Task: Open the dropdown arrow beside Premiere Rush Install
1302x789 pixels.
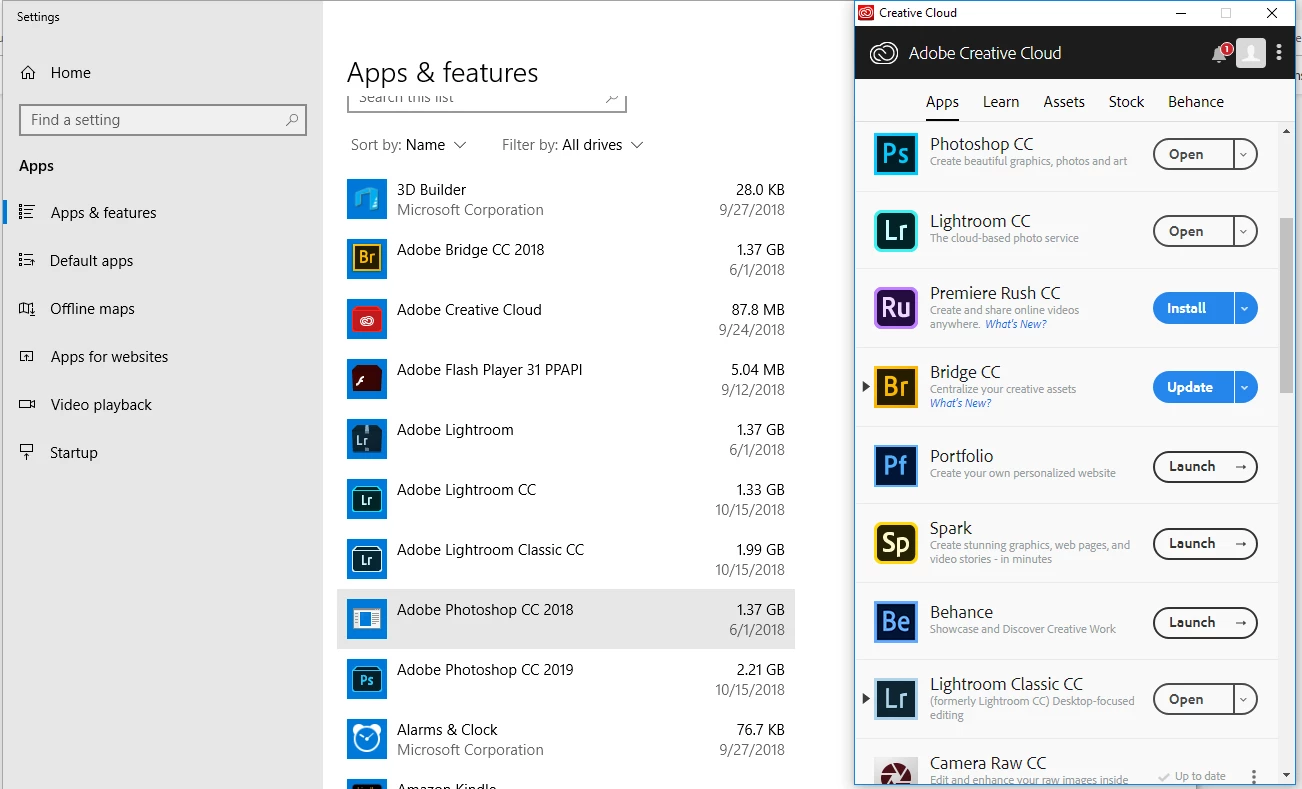Action: [1245, 308]
